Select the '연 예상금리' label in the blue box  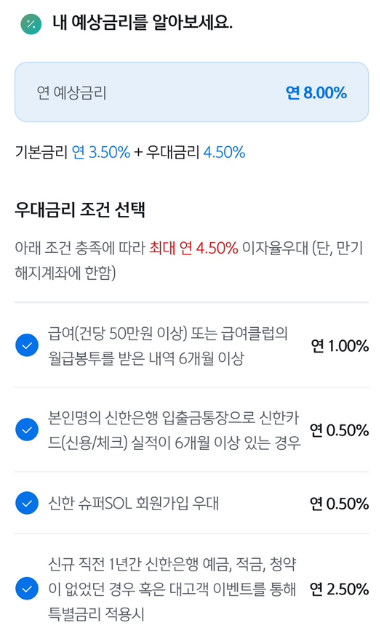click(x=72, y=93)
